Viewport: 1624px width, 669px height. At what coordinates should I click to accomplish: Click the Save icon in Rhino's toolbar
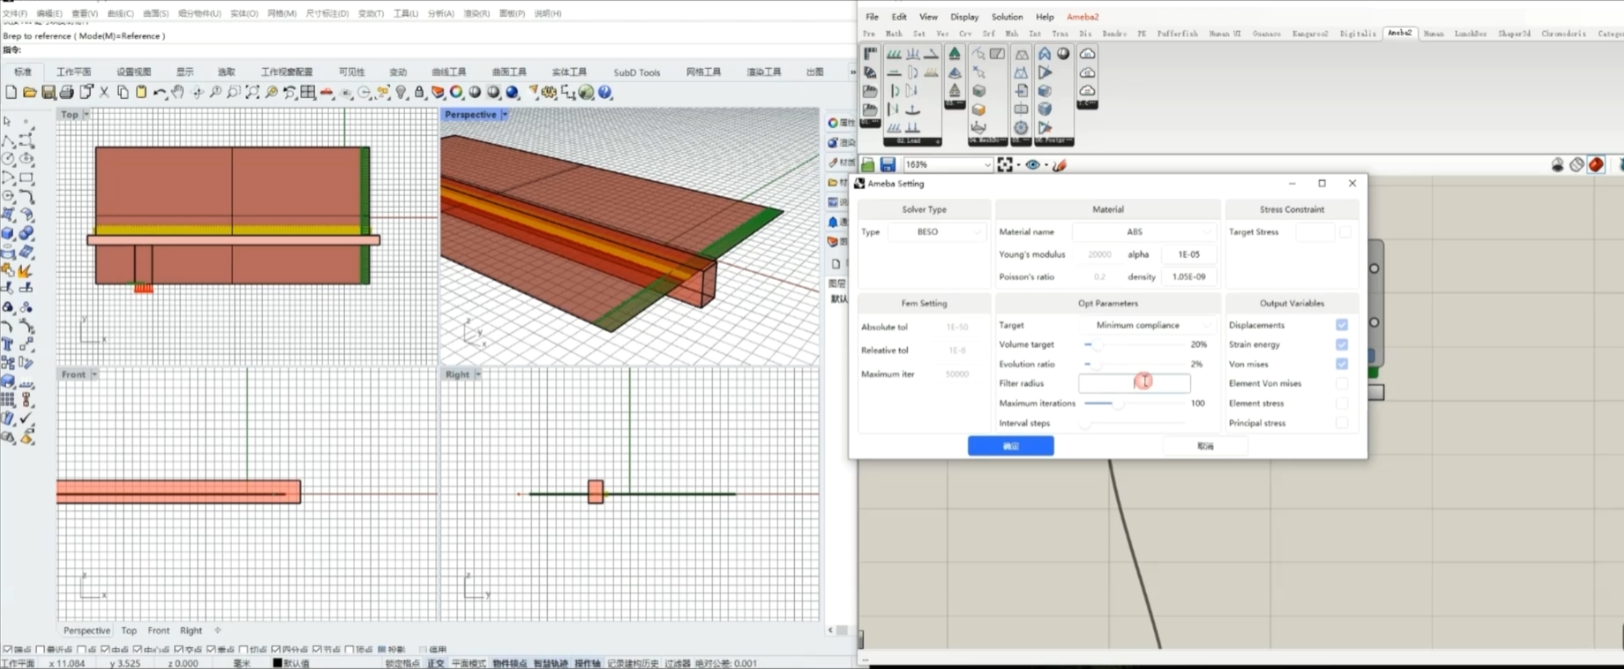coord(48,92)
